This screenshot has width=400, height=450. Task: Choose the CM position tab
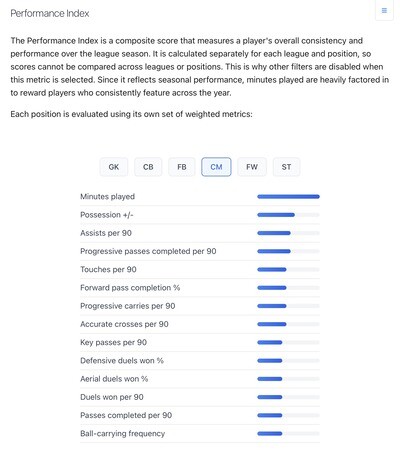click(216, 167)
